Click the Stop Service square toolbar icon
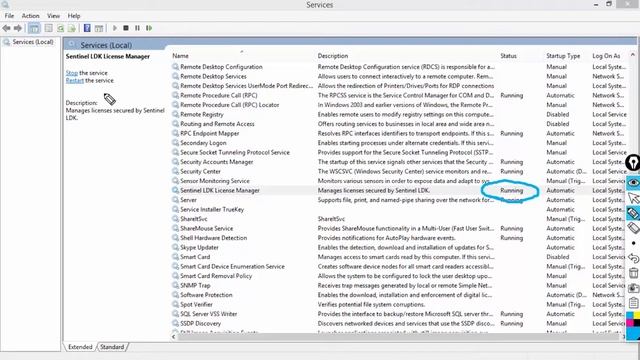640x360 pixels. pos(126,28)
